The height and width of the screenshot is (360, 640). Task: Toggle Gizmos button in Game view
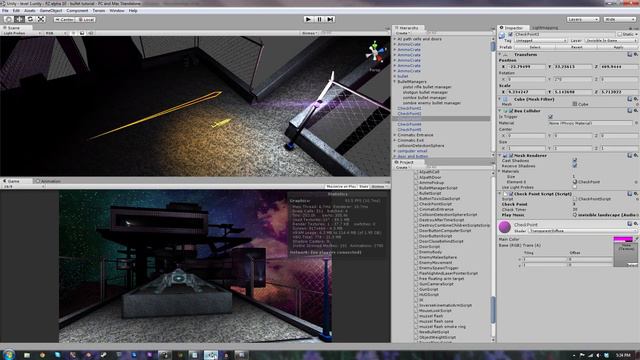[x=378, y=186]
